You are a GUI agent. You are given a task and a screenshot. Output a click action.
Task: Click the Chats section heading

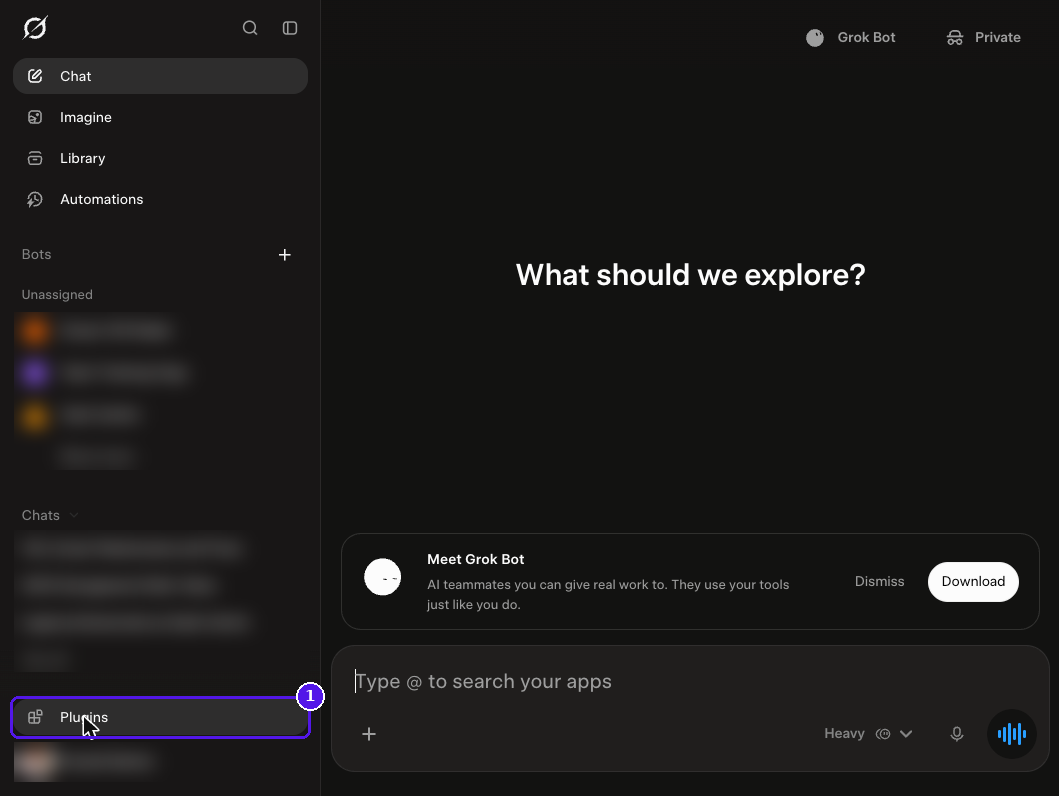click(x=41, y=515)
